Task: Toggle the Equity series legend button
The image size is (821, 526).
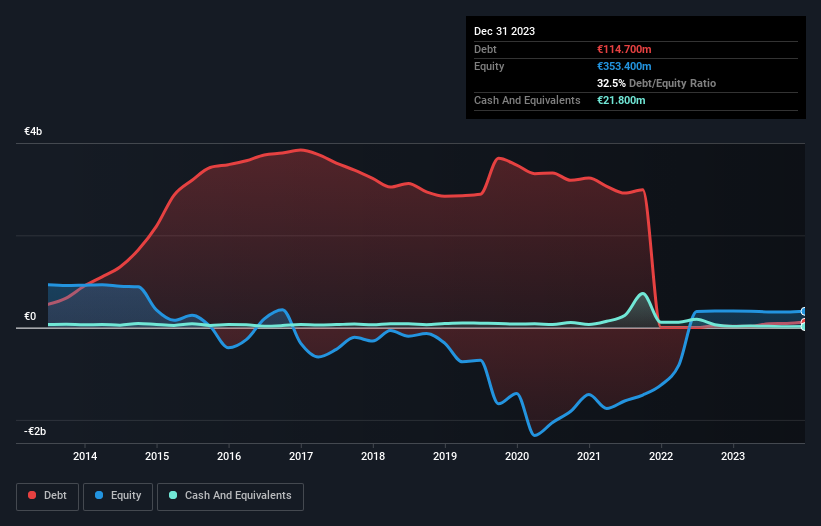Action: click(x=118, y=496)
